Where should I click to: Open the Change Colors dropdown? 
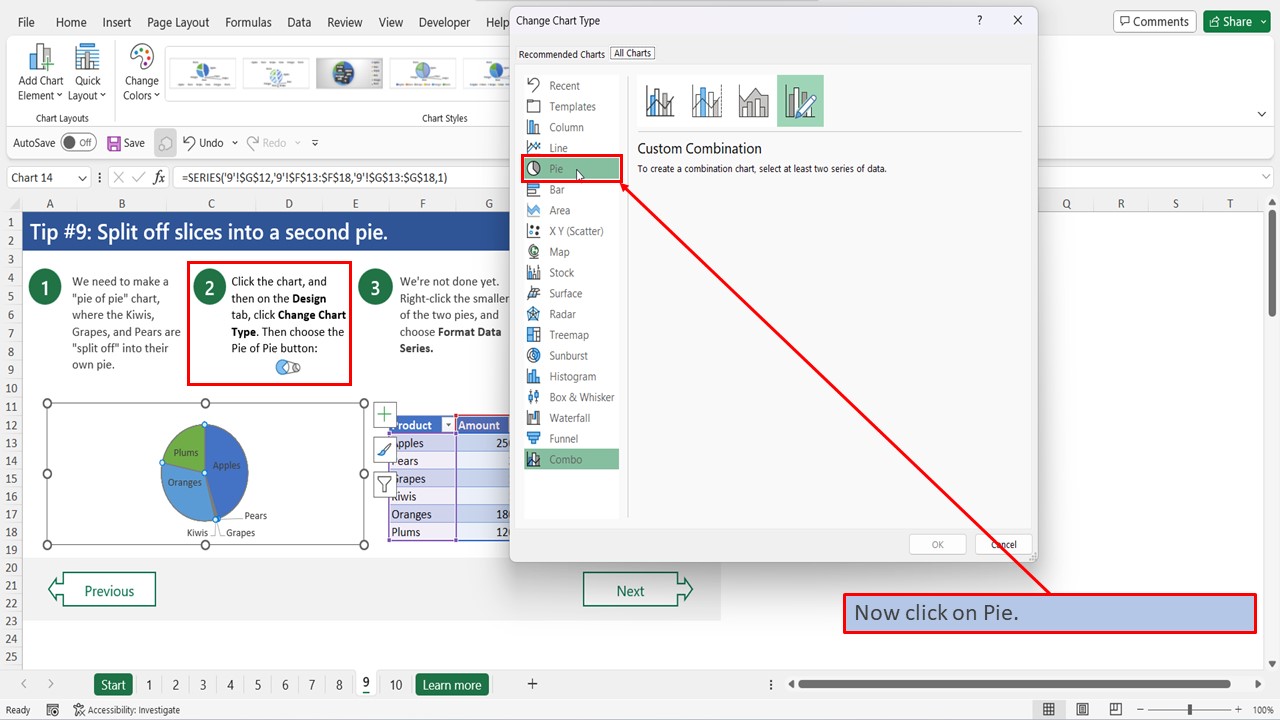(x=142, y=72)
